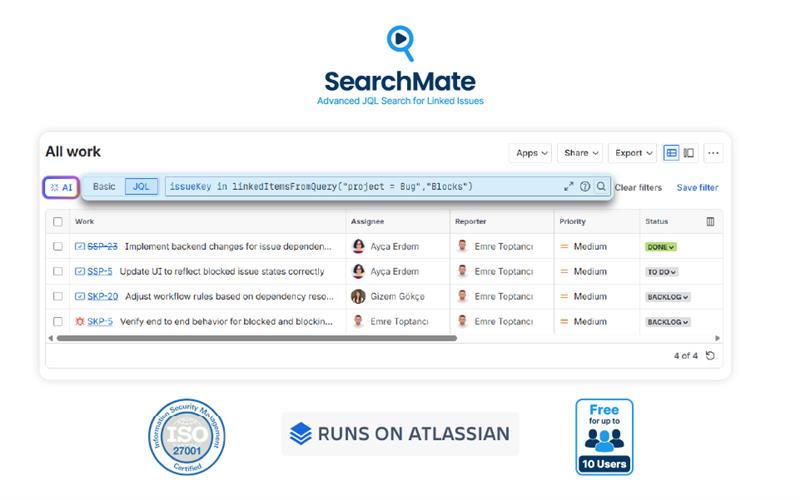The height and width of the screenshot is (500, 800).
Task: Click the Medium priority icon for SSP-23
Action: [x=564, y=246]
